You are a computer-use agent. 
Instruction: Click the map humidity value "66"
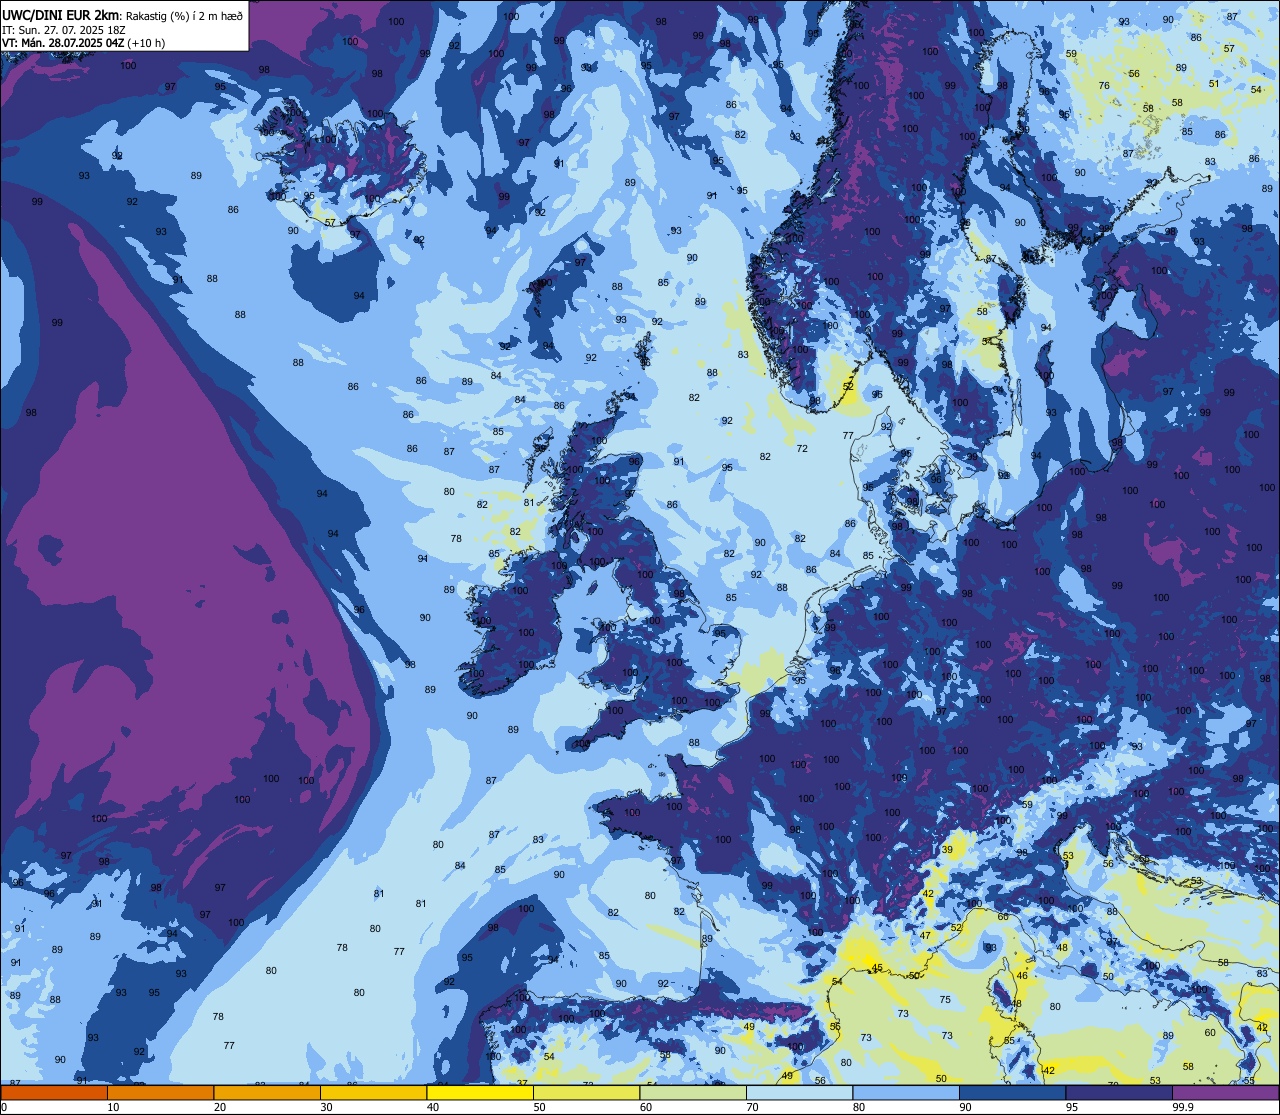(1002, 917)
